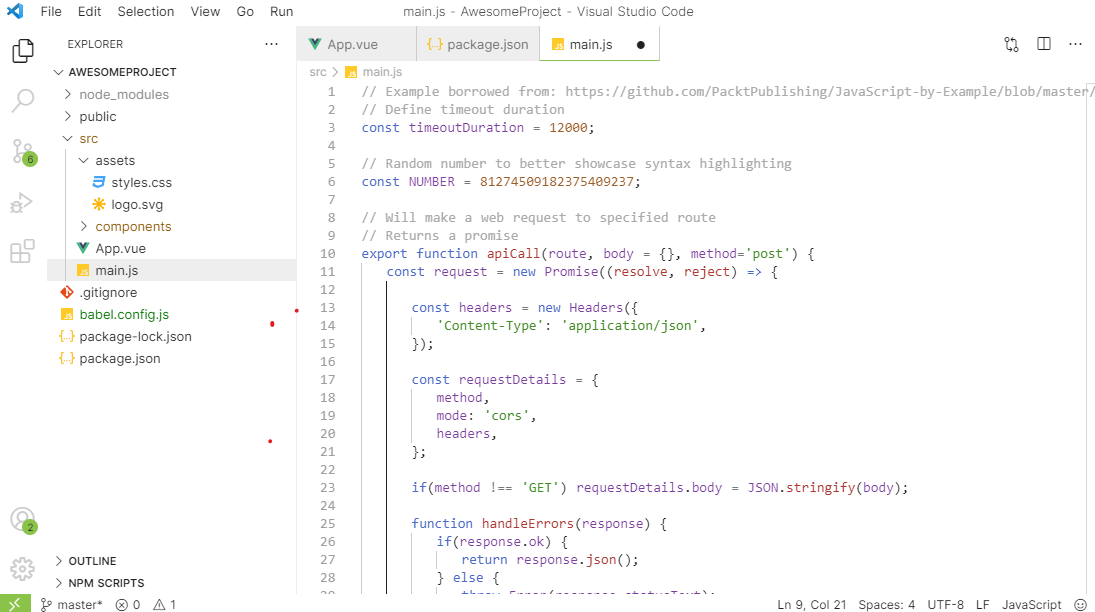Switch to the App.vue tab

[356, 44]
